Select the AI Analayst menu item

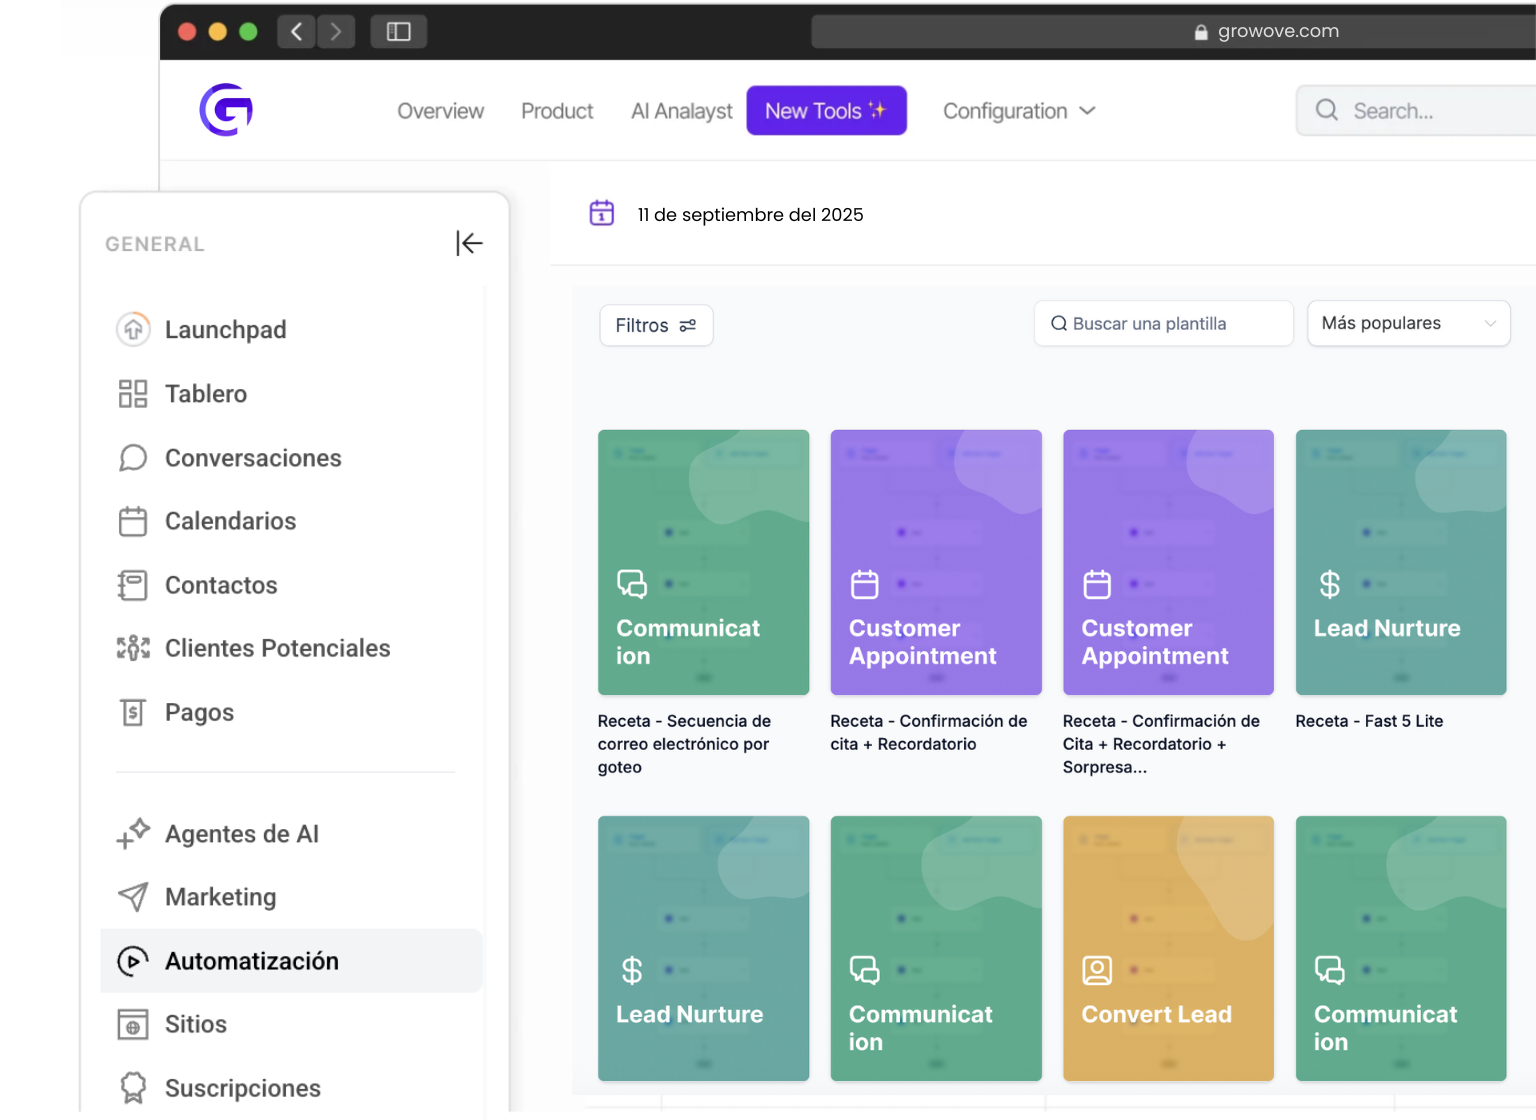coord(681,111)
